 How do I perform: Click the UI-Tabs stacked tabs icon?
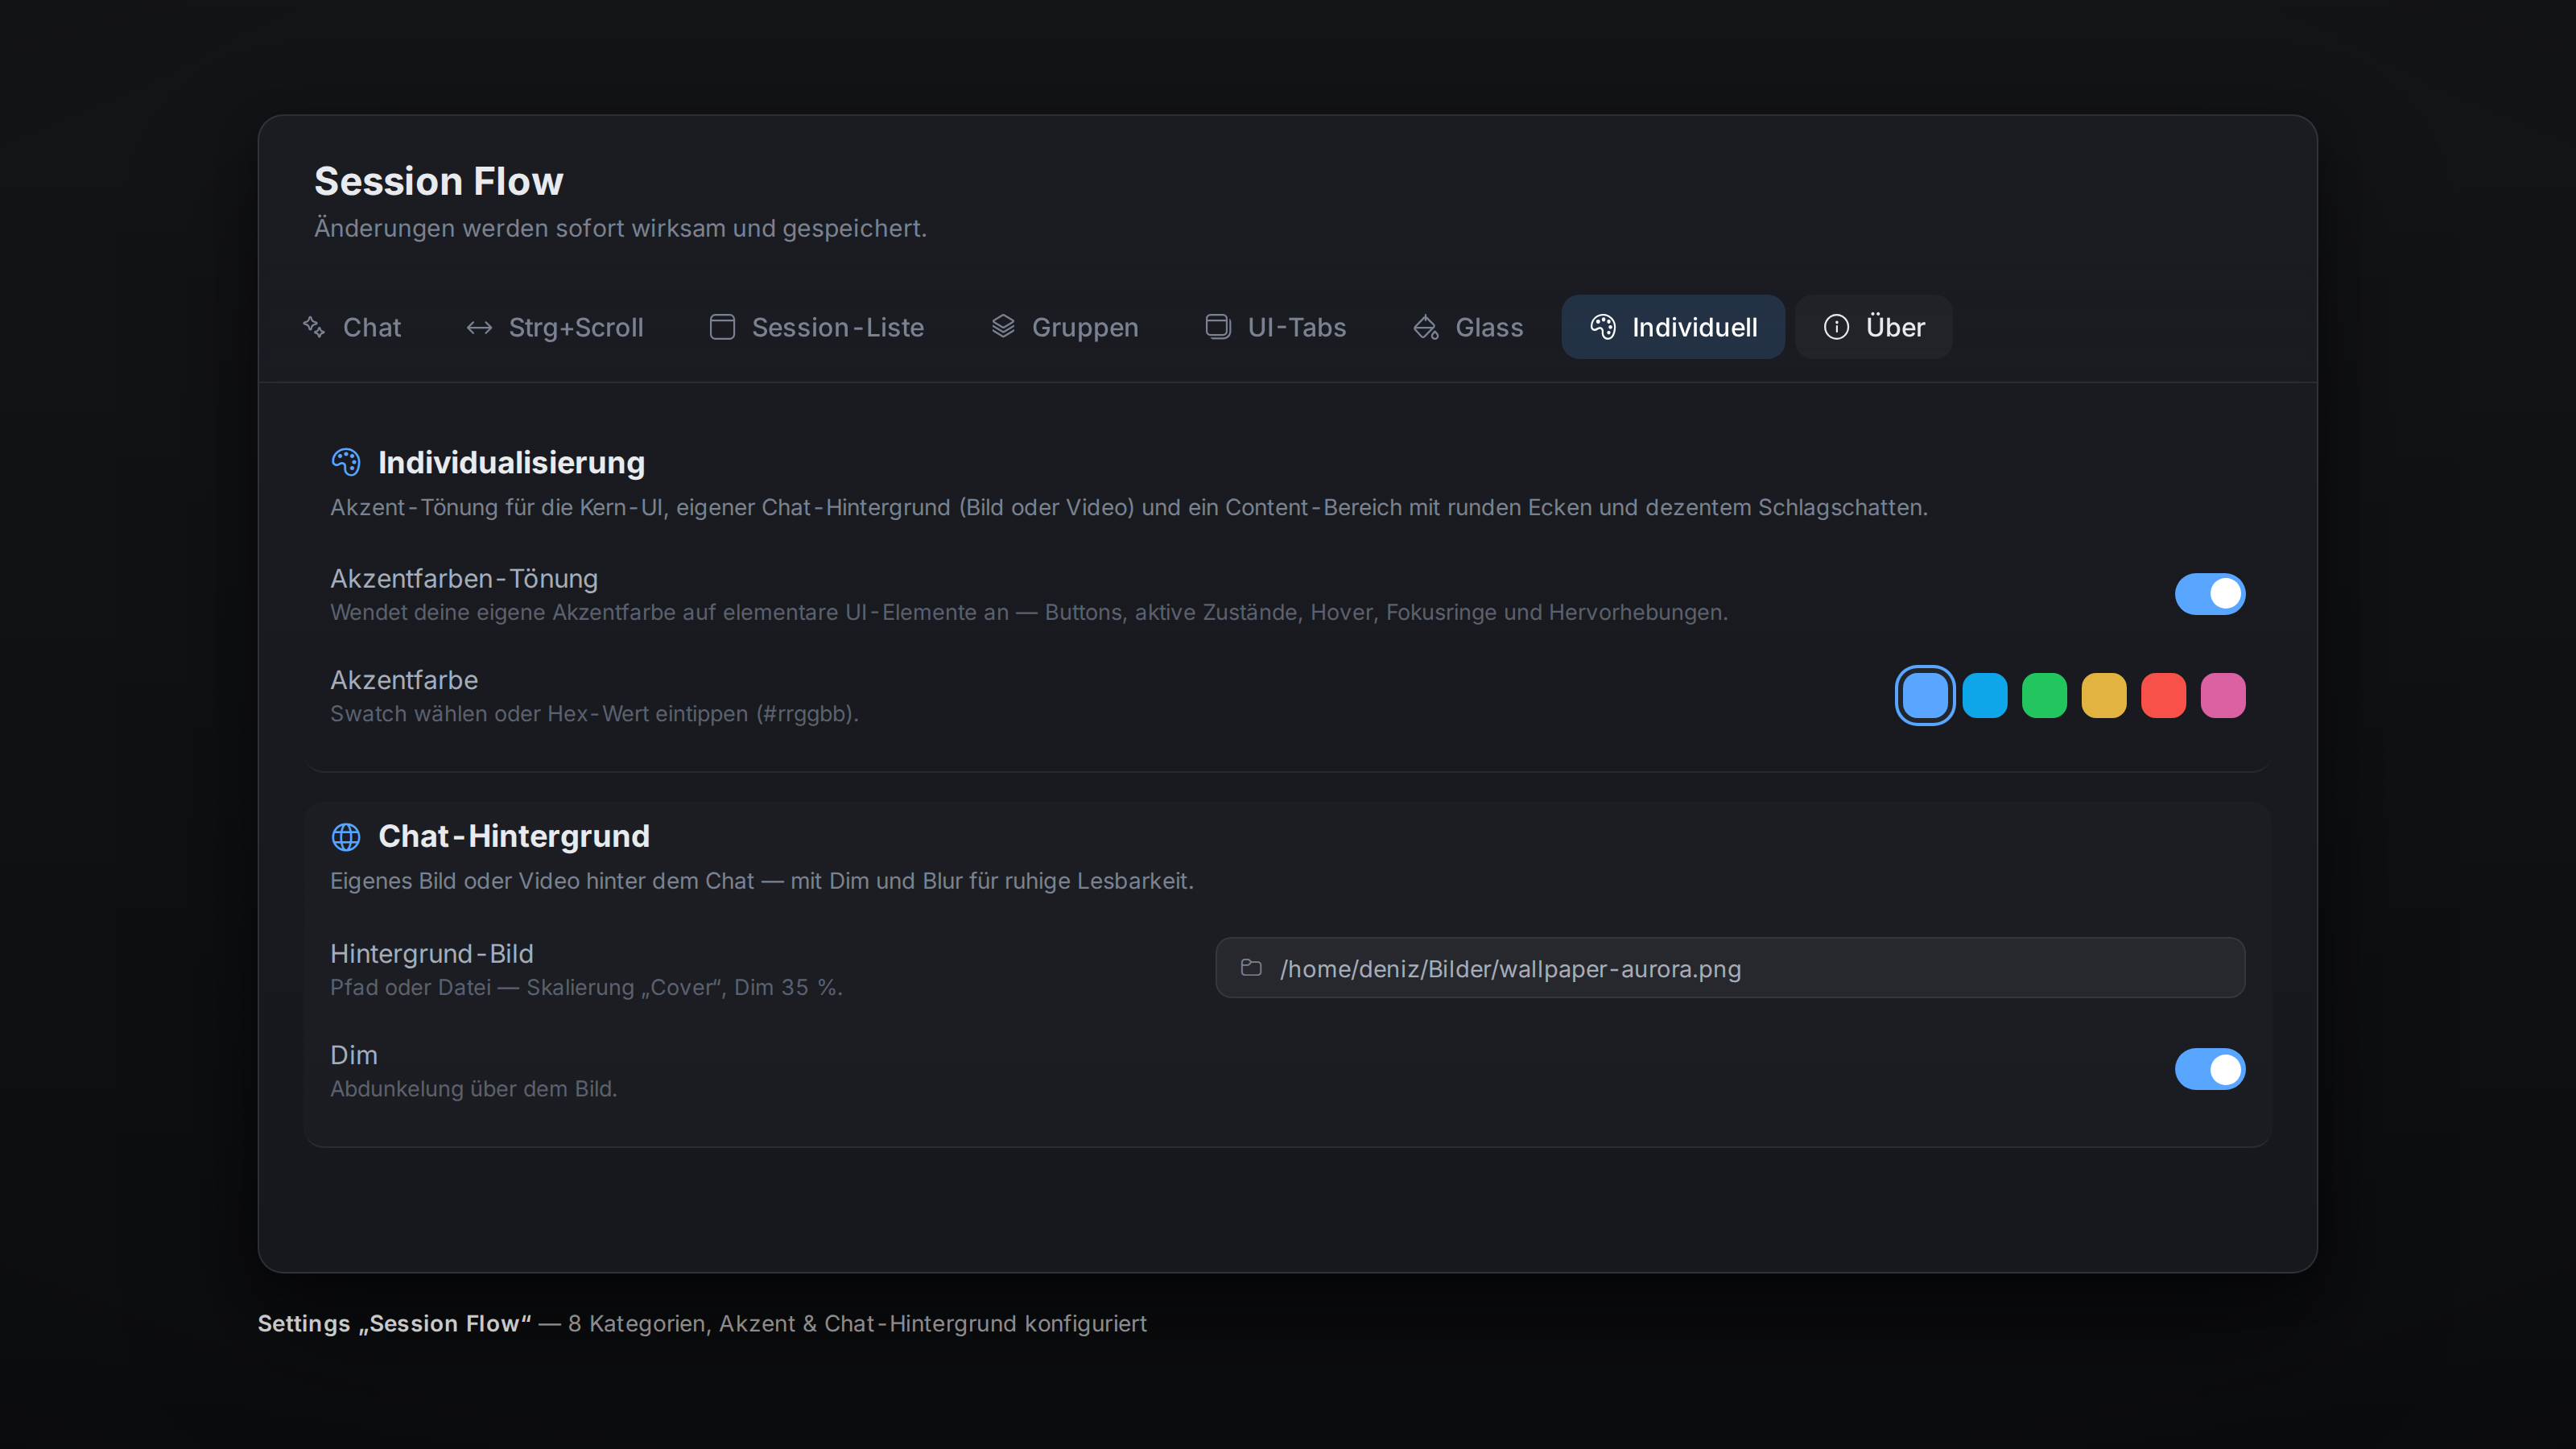tap(1218, 327)
